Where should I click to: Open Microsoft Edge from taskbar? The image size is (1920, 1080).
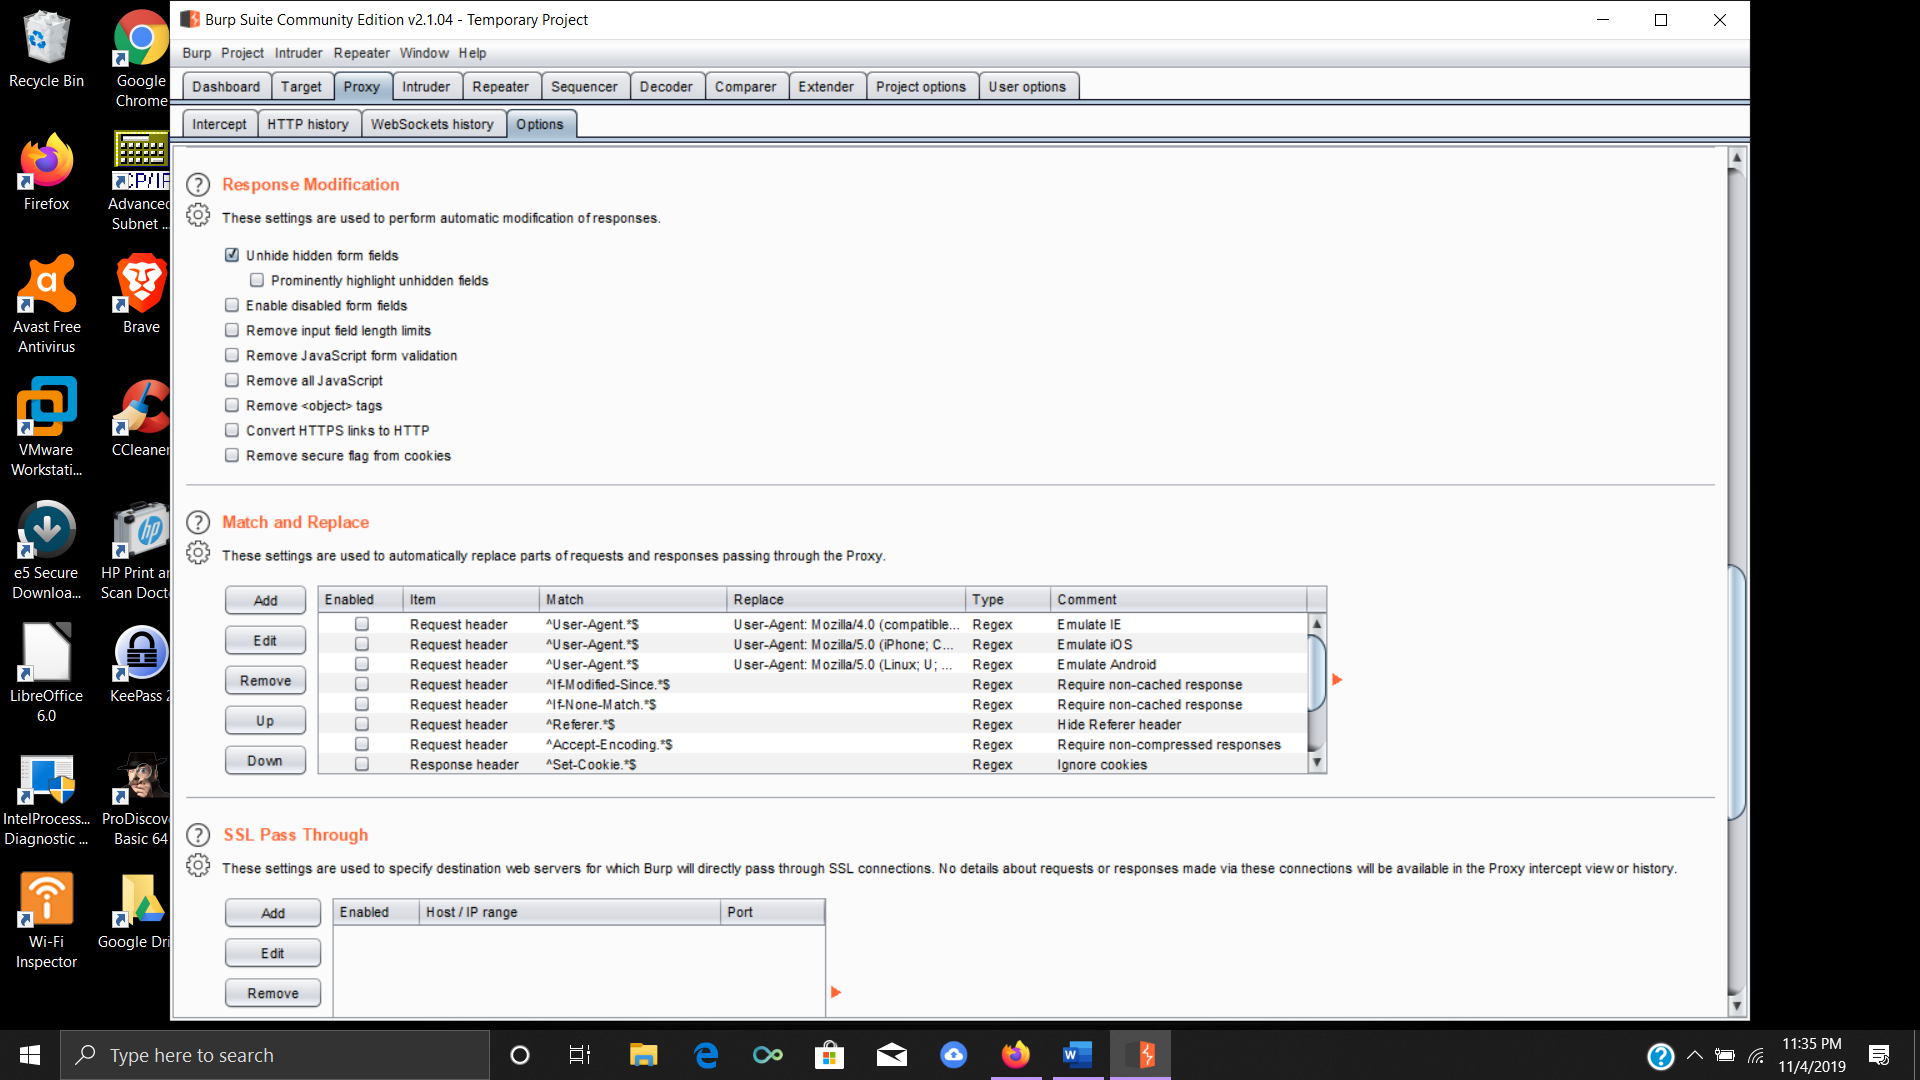706,1055
